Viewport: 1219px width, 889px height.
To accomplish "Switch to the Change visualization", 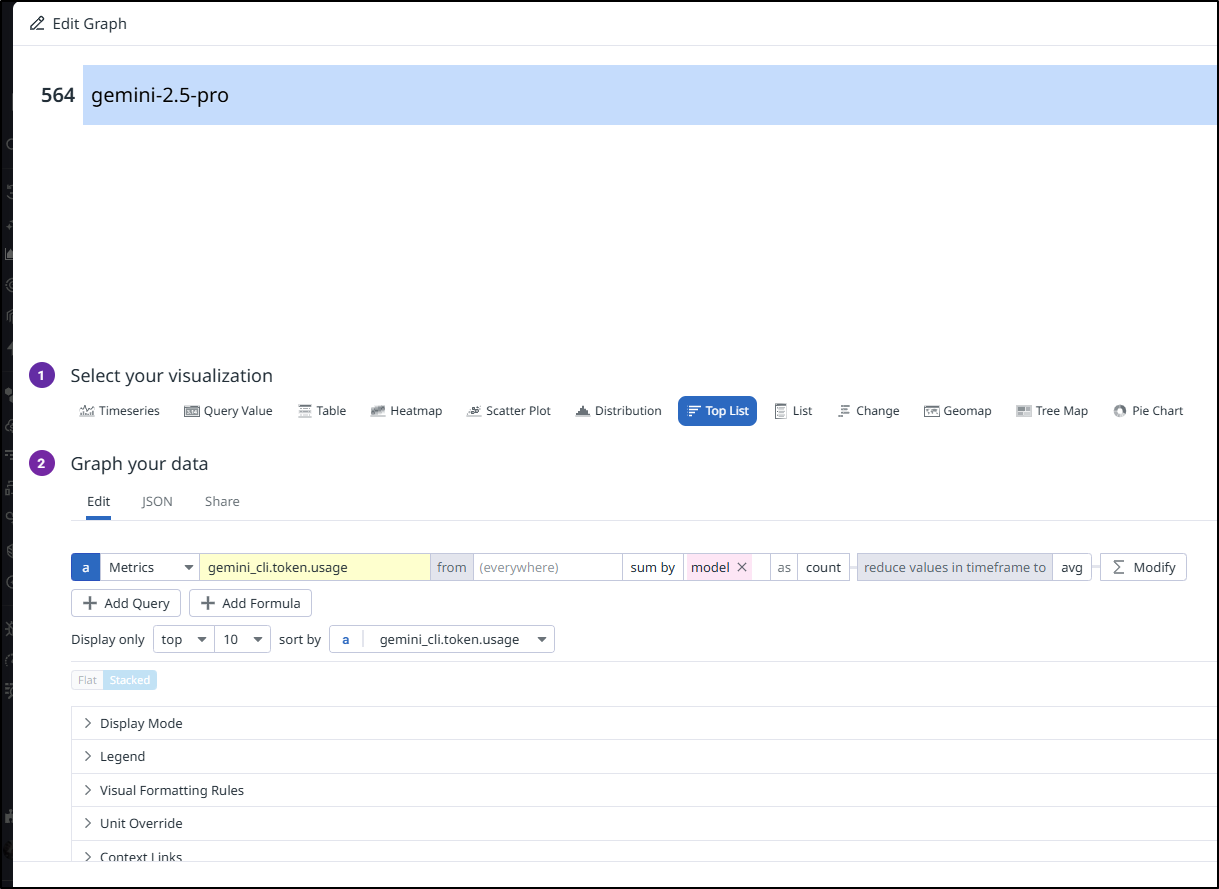I will (x=868, y=411).
